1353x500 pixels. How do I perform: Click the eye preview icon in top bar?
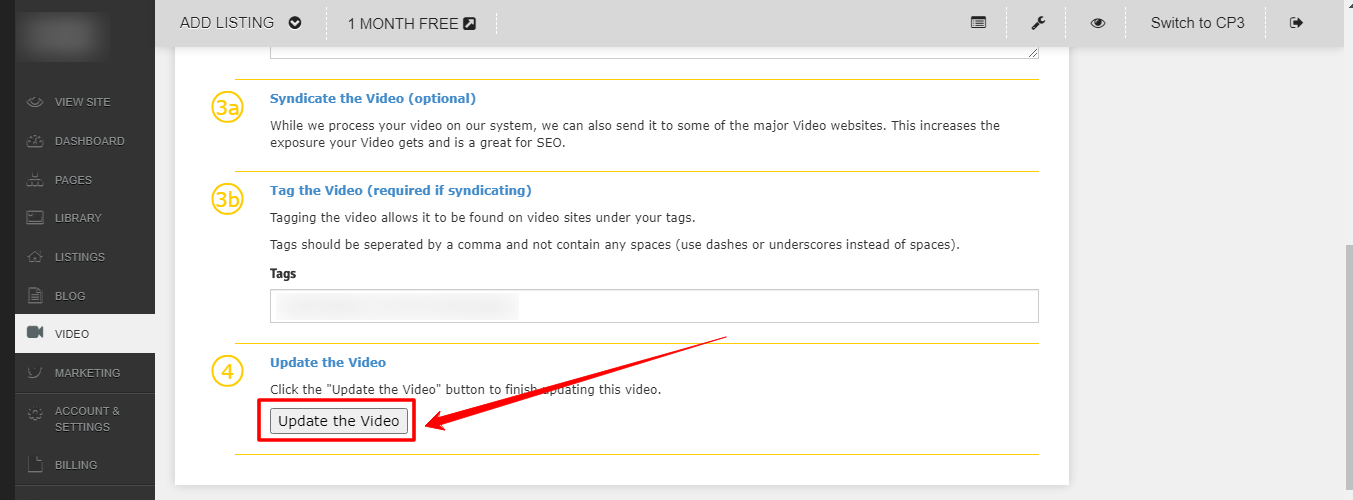point(1098,23)
